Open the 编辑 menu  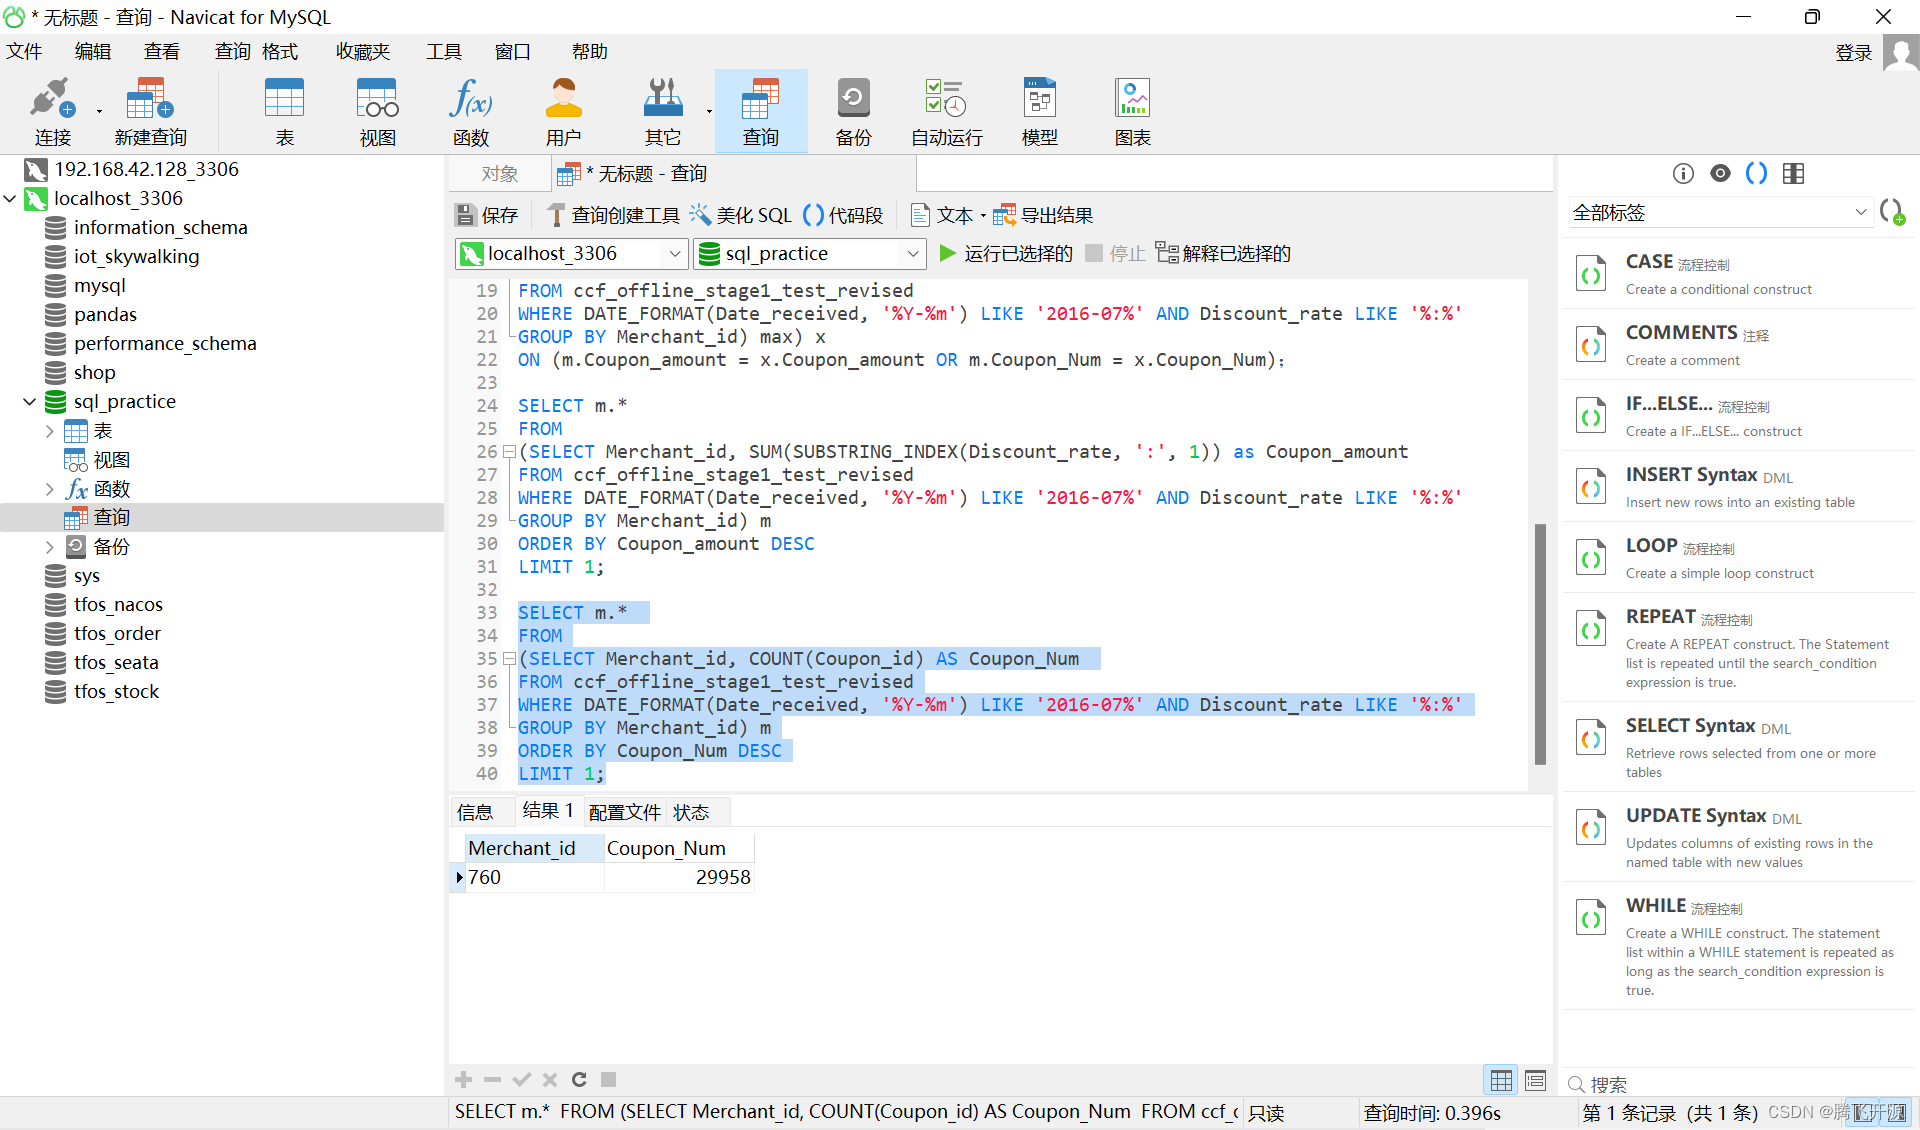[93, 52]
